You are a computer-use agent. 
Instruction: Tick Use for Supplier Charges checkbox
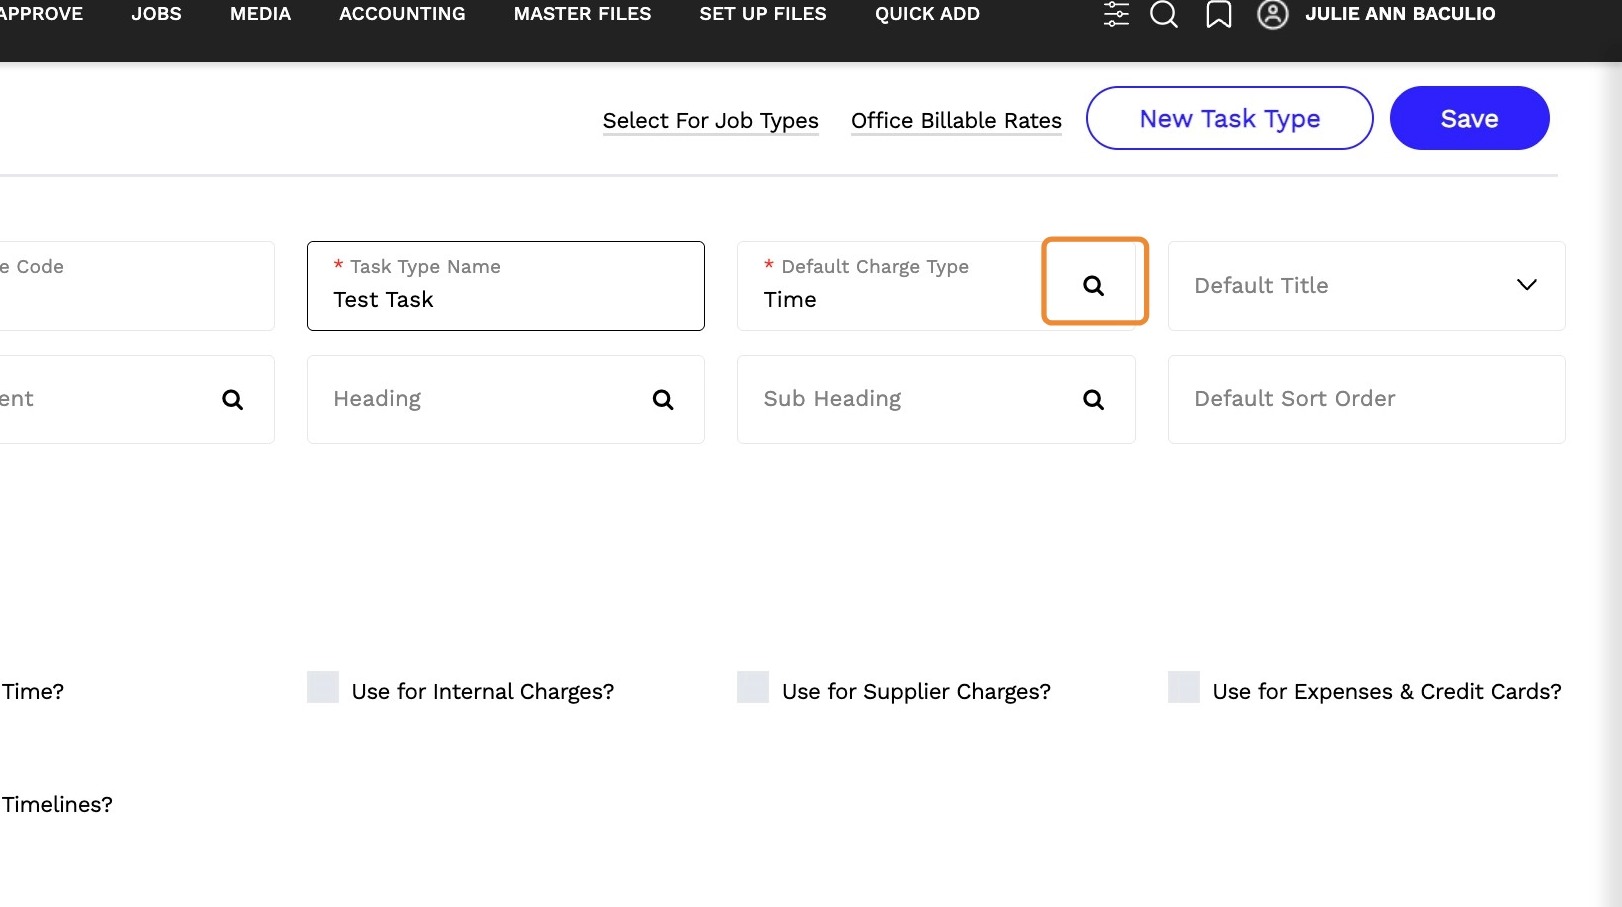[753, 688]
